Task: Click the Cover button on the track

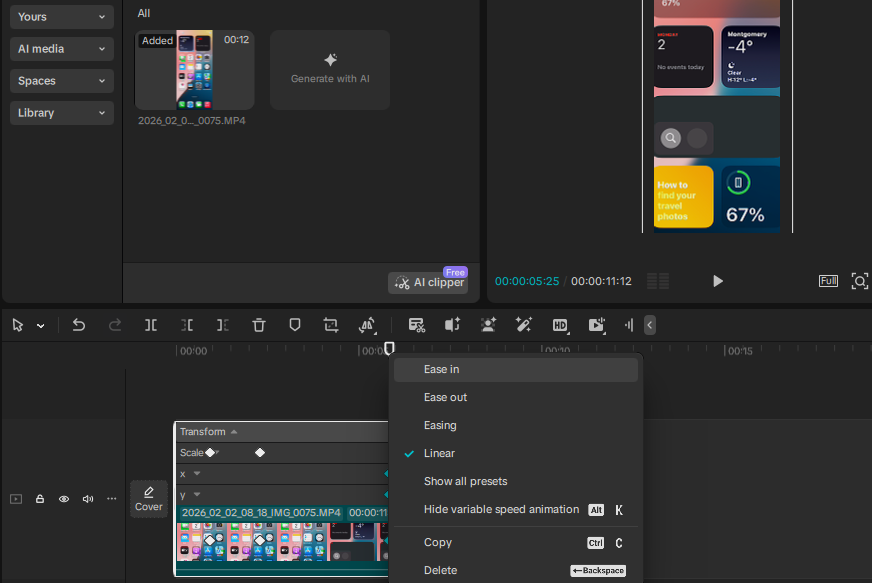Action: (x=149, y=498)
